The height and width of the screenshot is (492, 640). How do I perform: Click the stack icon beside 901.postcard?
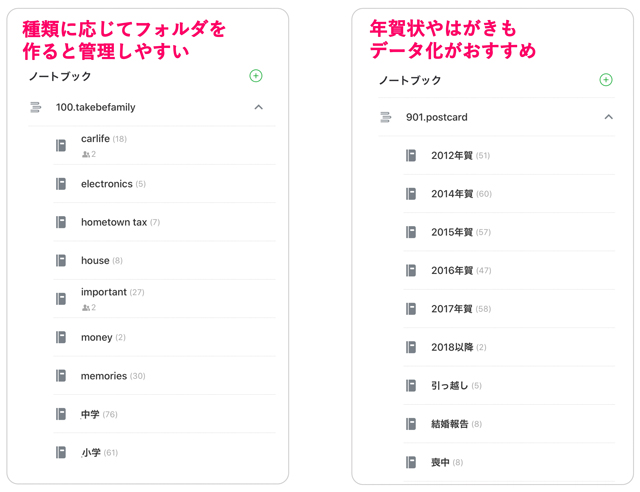(x=385, y=117)
